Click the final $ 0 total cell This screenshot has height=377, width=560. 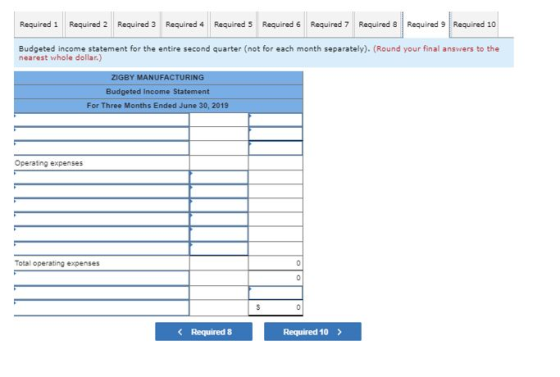pos(275,307)
